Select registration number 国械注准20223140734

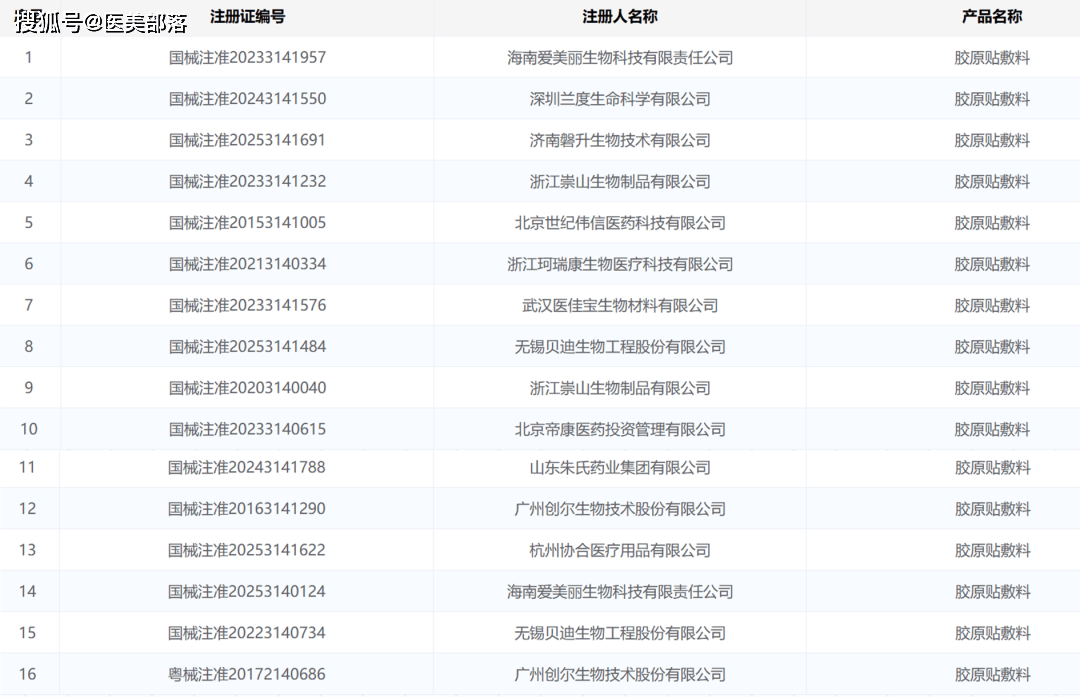[x=247, y=633]
